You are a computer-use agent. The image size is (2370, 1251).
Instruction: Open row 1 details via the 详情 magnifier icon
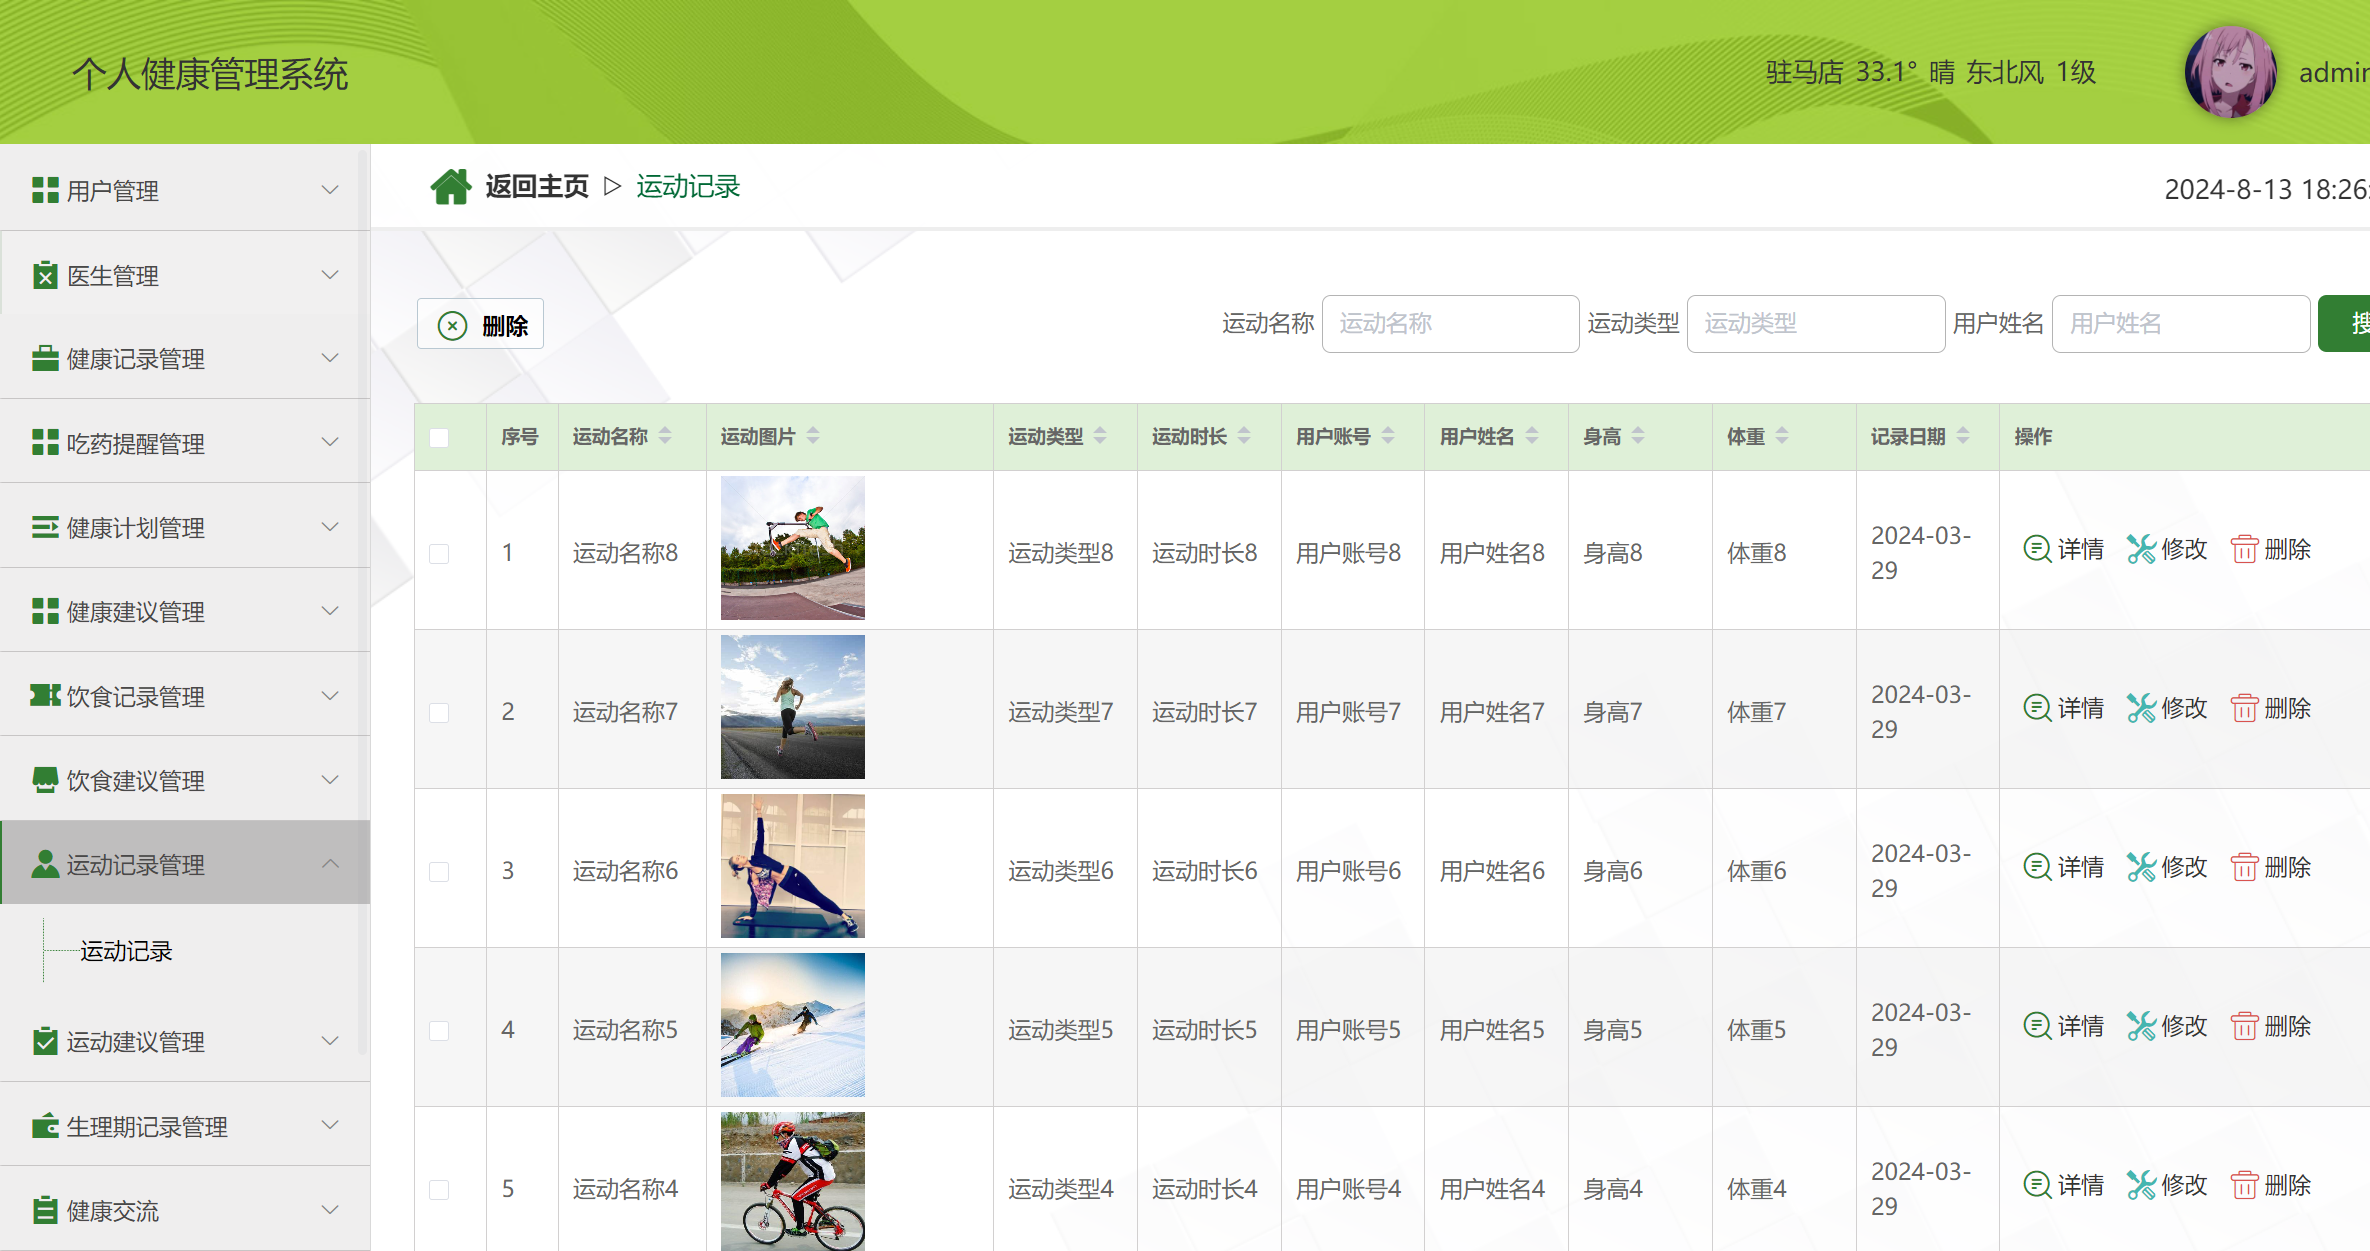[x=2037, y=549]
